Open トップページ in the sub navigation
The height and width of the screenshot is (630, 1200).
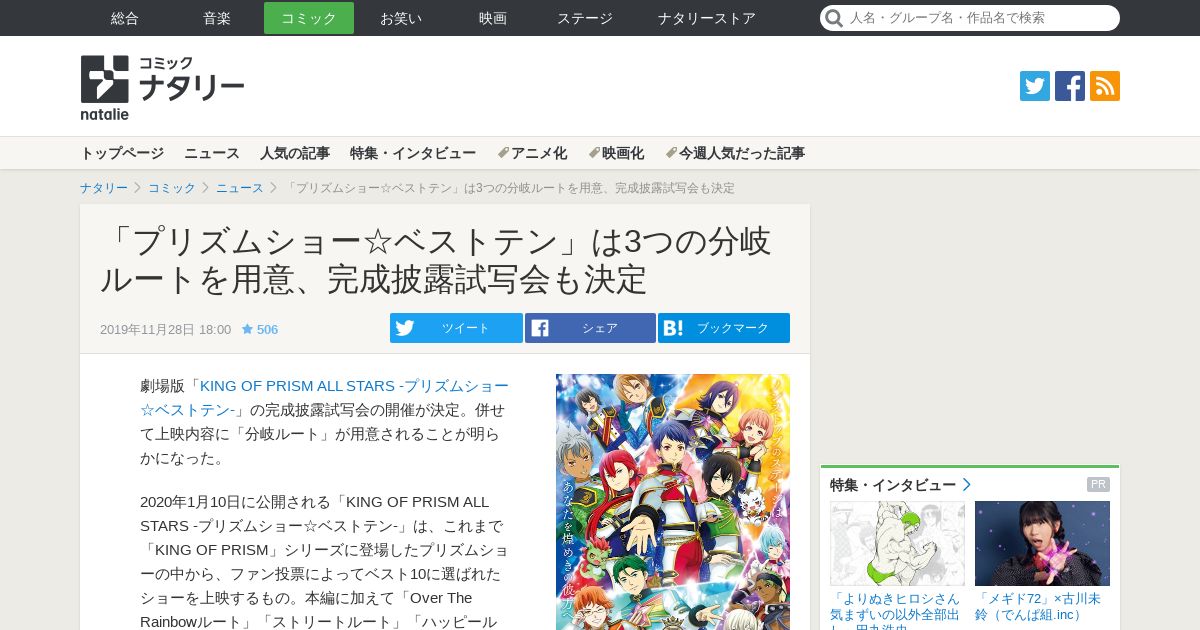[x=122, y=153]
